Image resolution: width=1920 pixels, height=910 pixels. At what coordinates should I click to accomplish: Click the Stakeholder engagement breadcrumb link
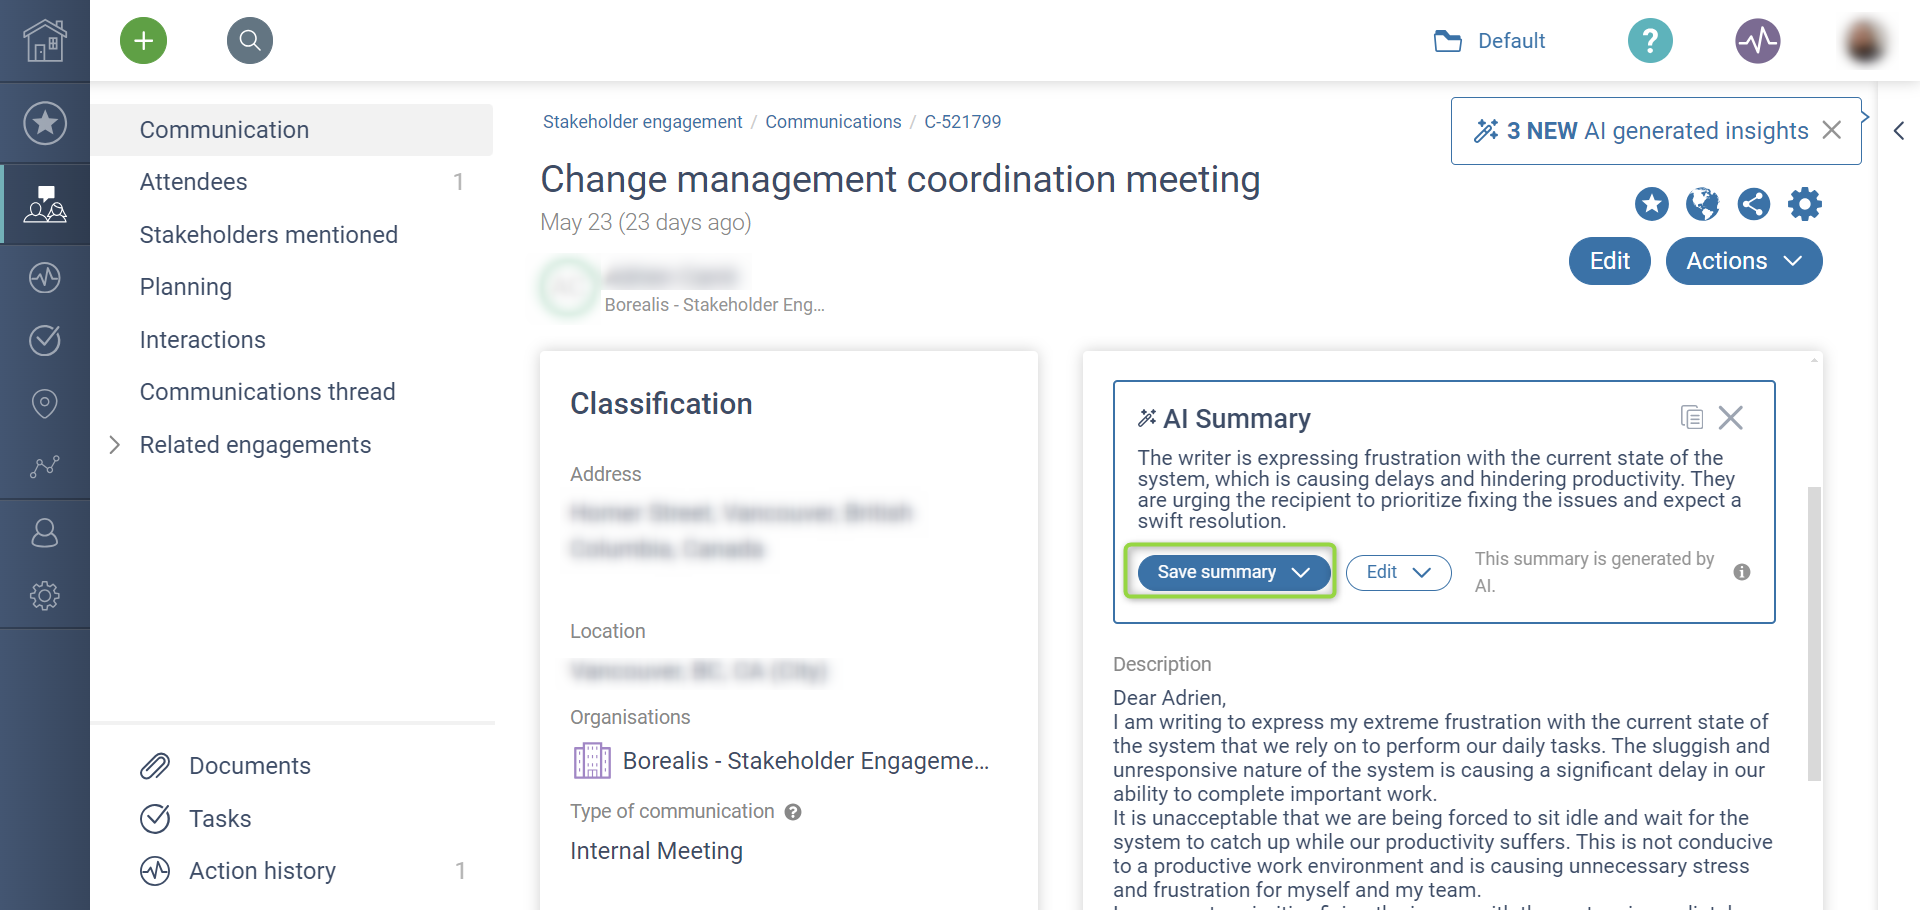pos(642,122)
